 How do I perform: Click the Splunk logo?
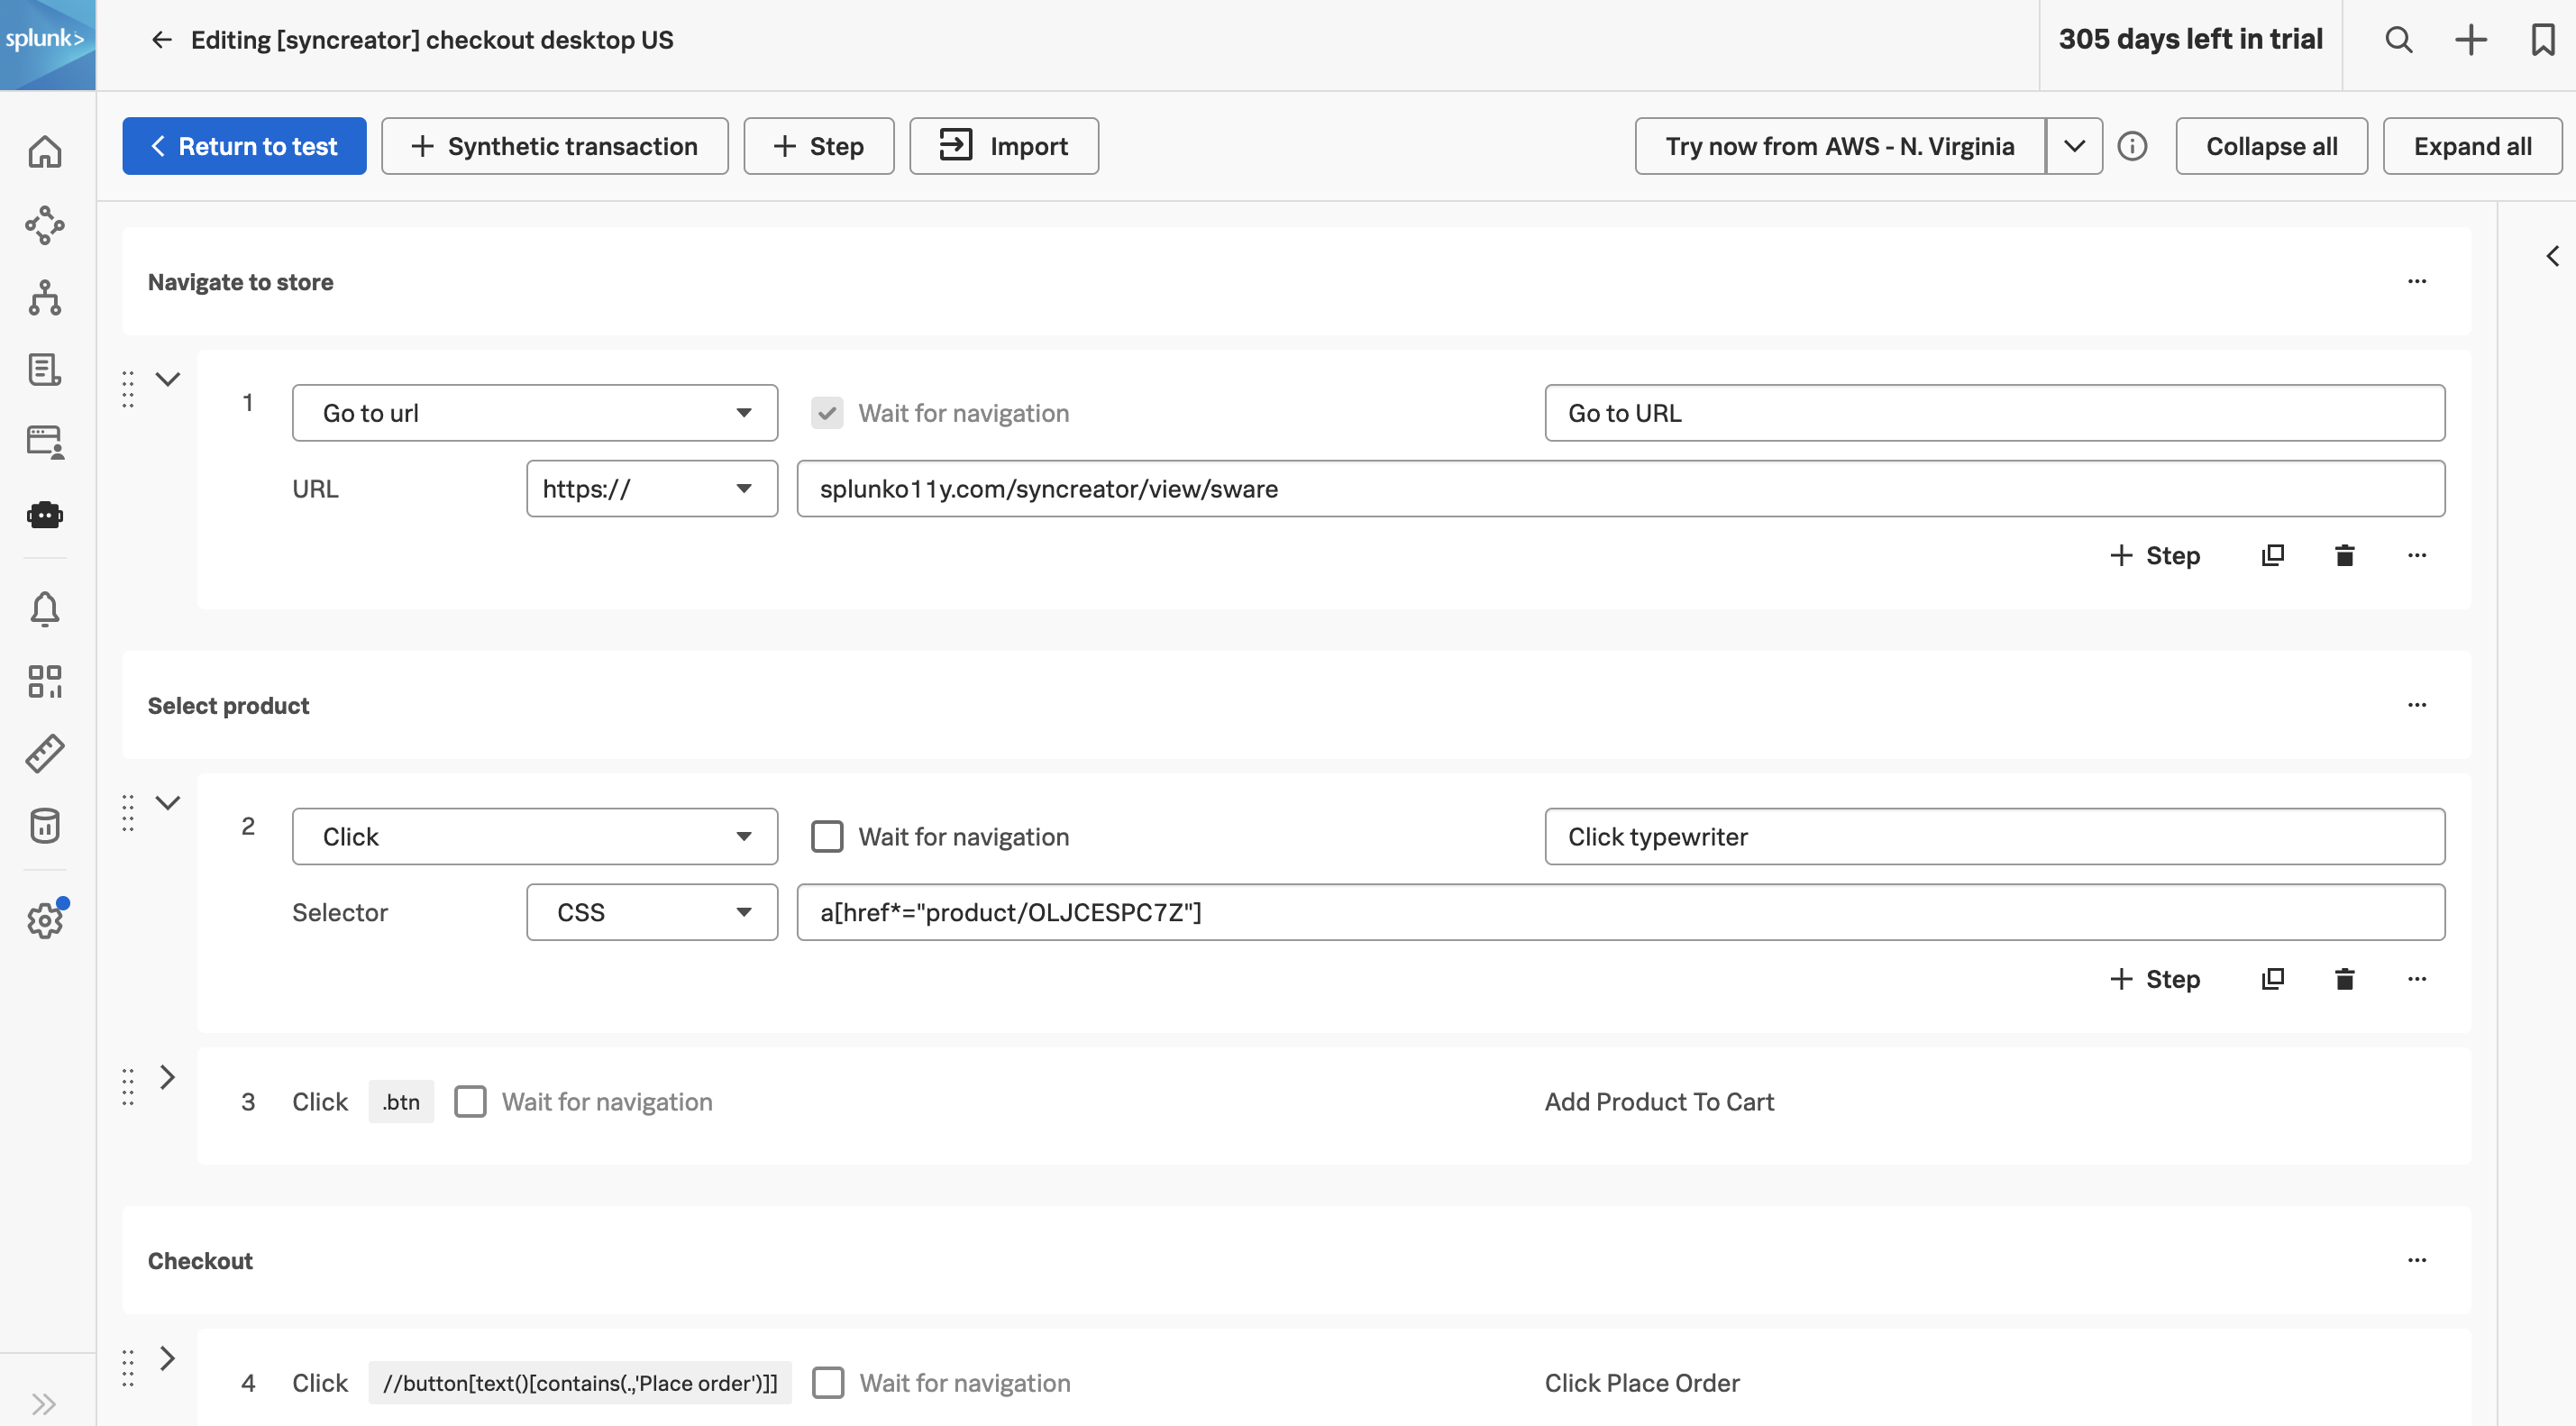tap(47, 44)
